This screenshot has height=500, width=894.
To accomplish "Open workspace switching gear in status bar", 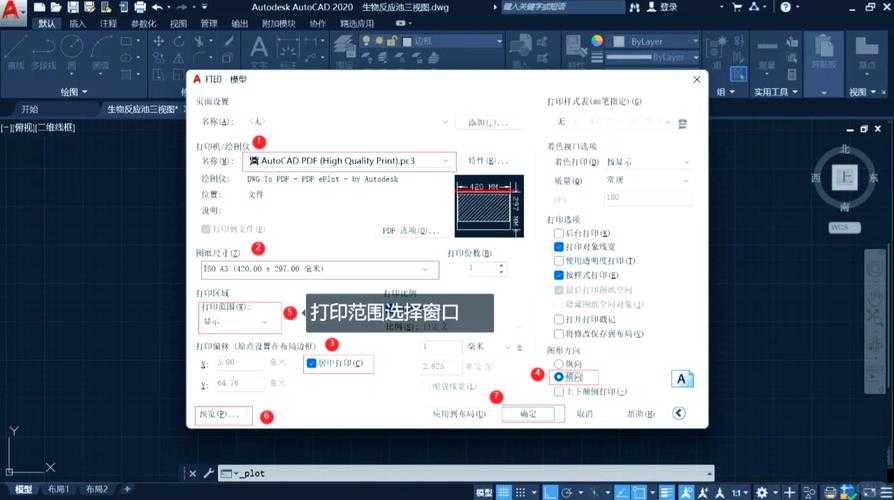I will pyautogui.click(x=762, y=492).
